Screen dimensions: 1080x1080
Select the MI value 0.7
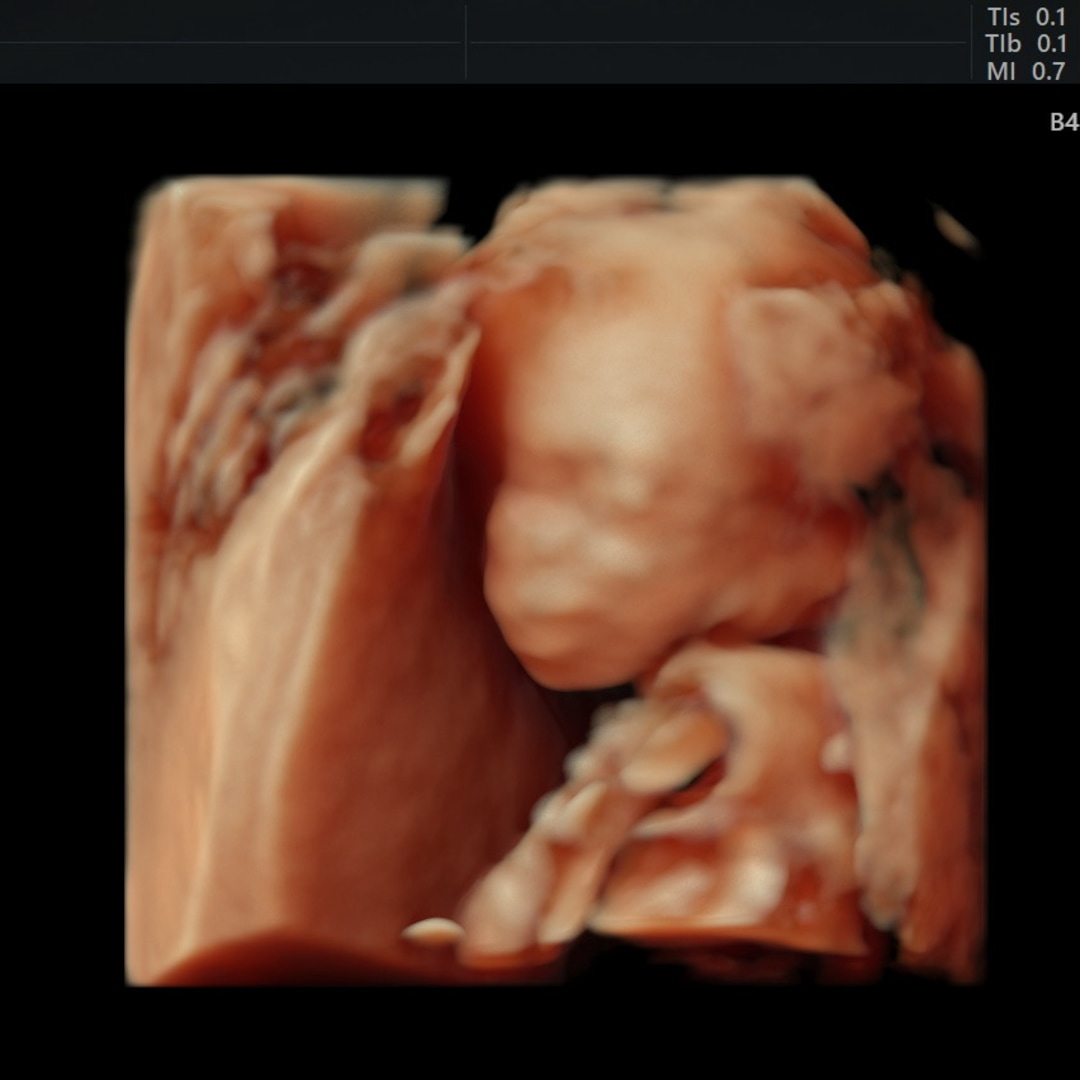point(1049,71)
